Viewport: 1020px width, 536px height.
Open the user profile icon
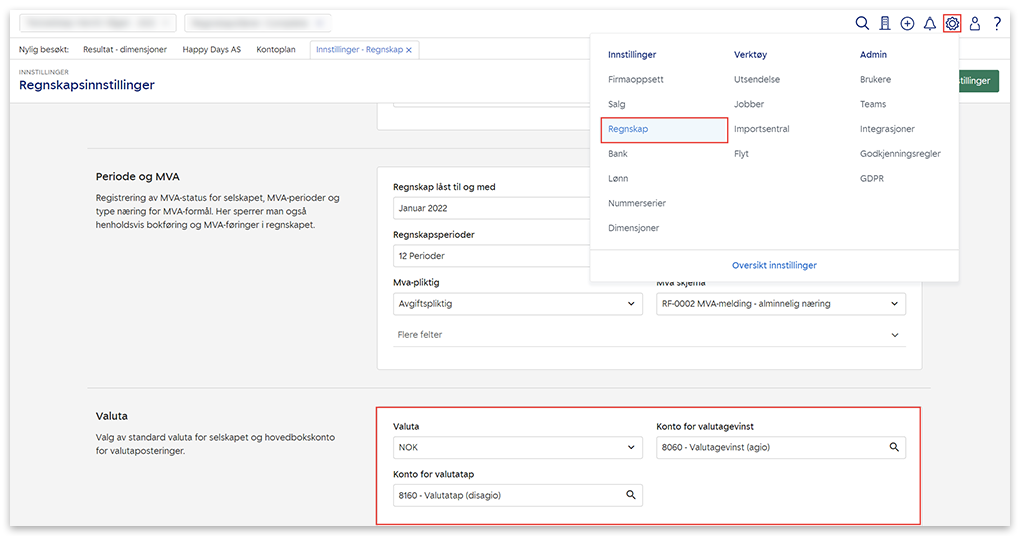click(x=975, y=24)
